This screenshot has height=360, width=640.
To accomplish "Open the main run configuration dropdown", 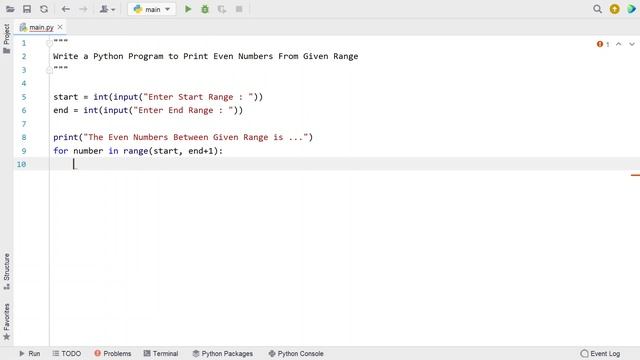I will pyautogui.click(x=152, y=9).
